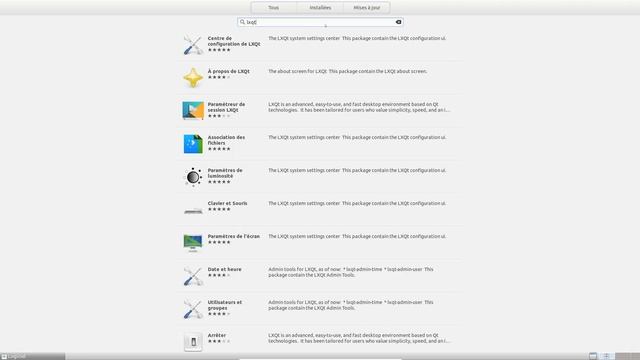Screen dimensions: 640x360
Task: Click the Paramètres de luminosité brightness icon
Action: click(193, 177)
